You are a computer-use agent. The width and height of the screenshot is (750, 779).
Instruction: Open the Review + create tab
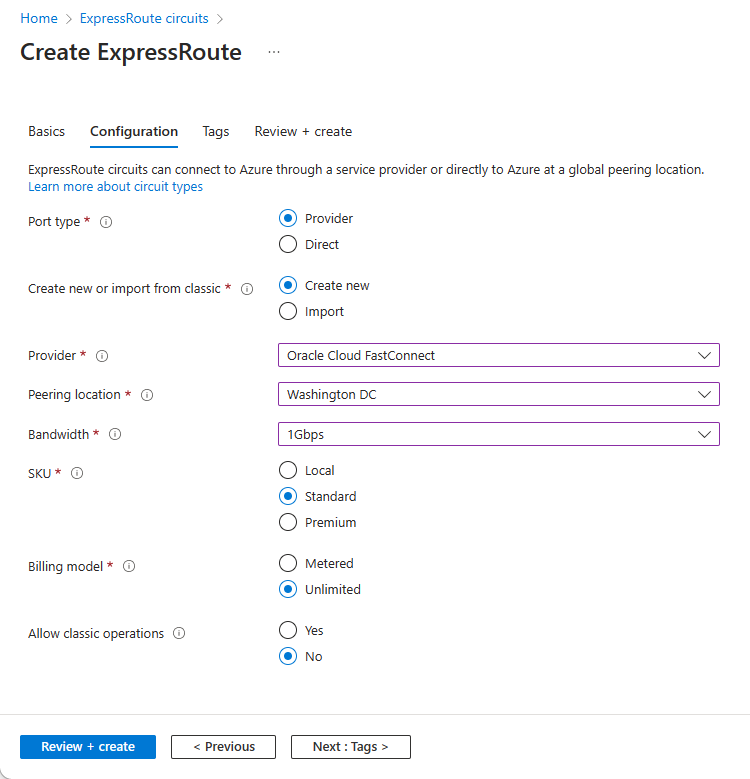303,131
